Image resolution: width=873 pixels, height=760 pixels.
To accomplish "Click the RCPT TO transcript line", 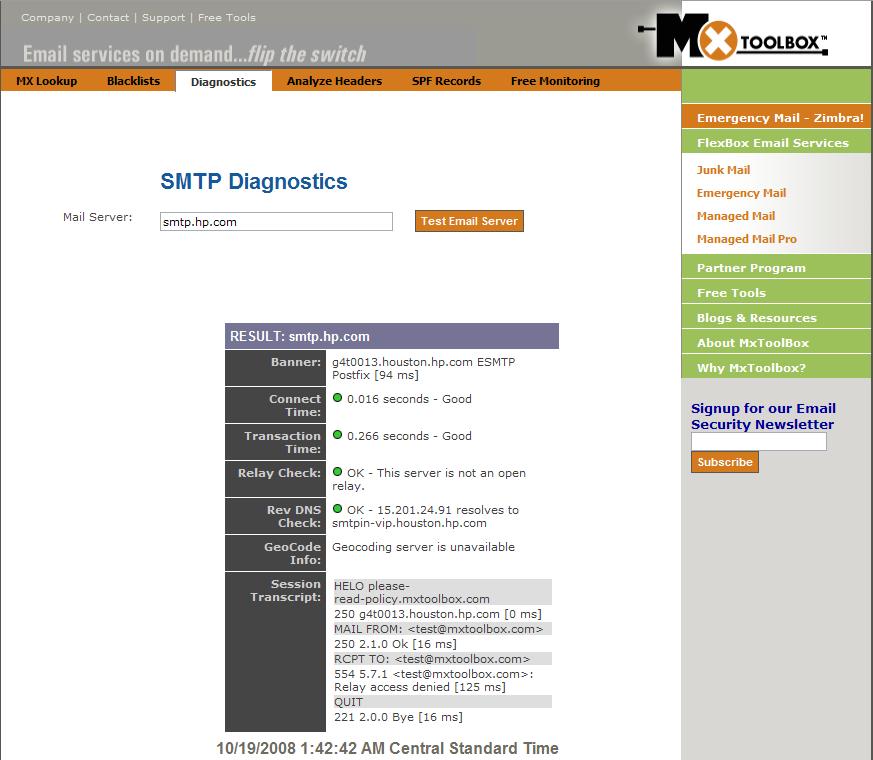I will (x=443, y=659).
